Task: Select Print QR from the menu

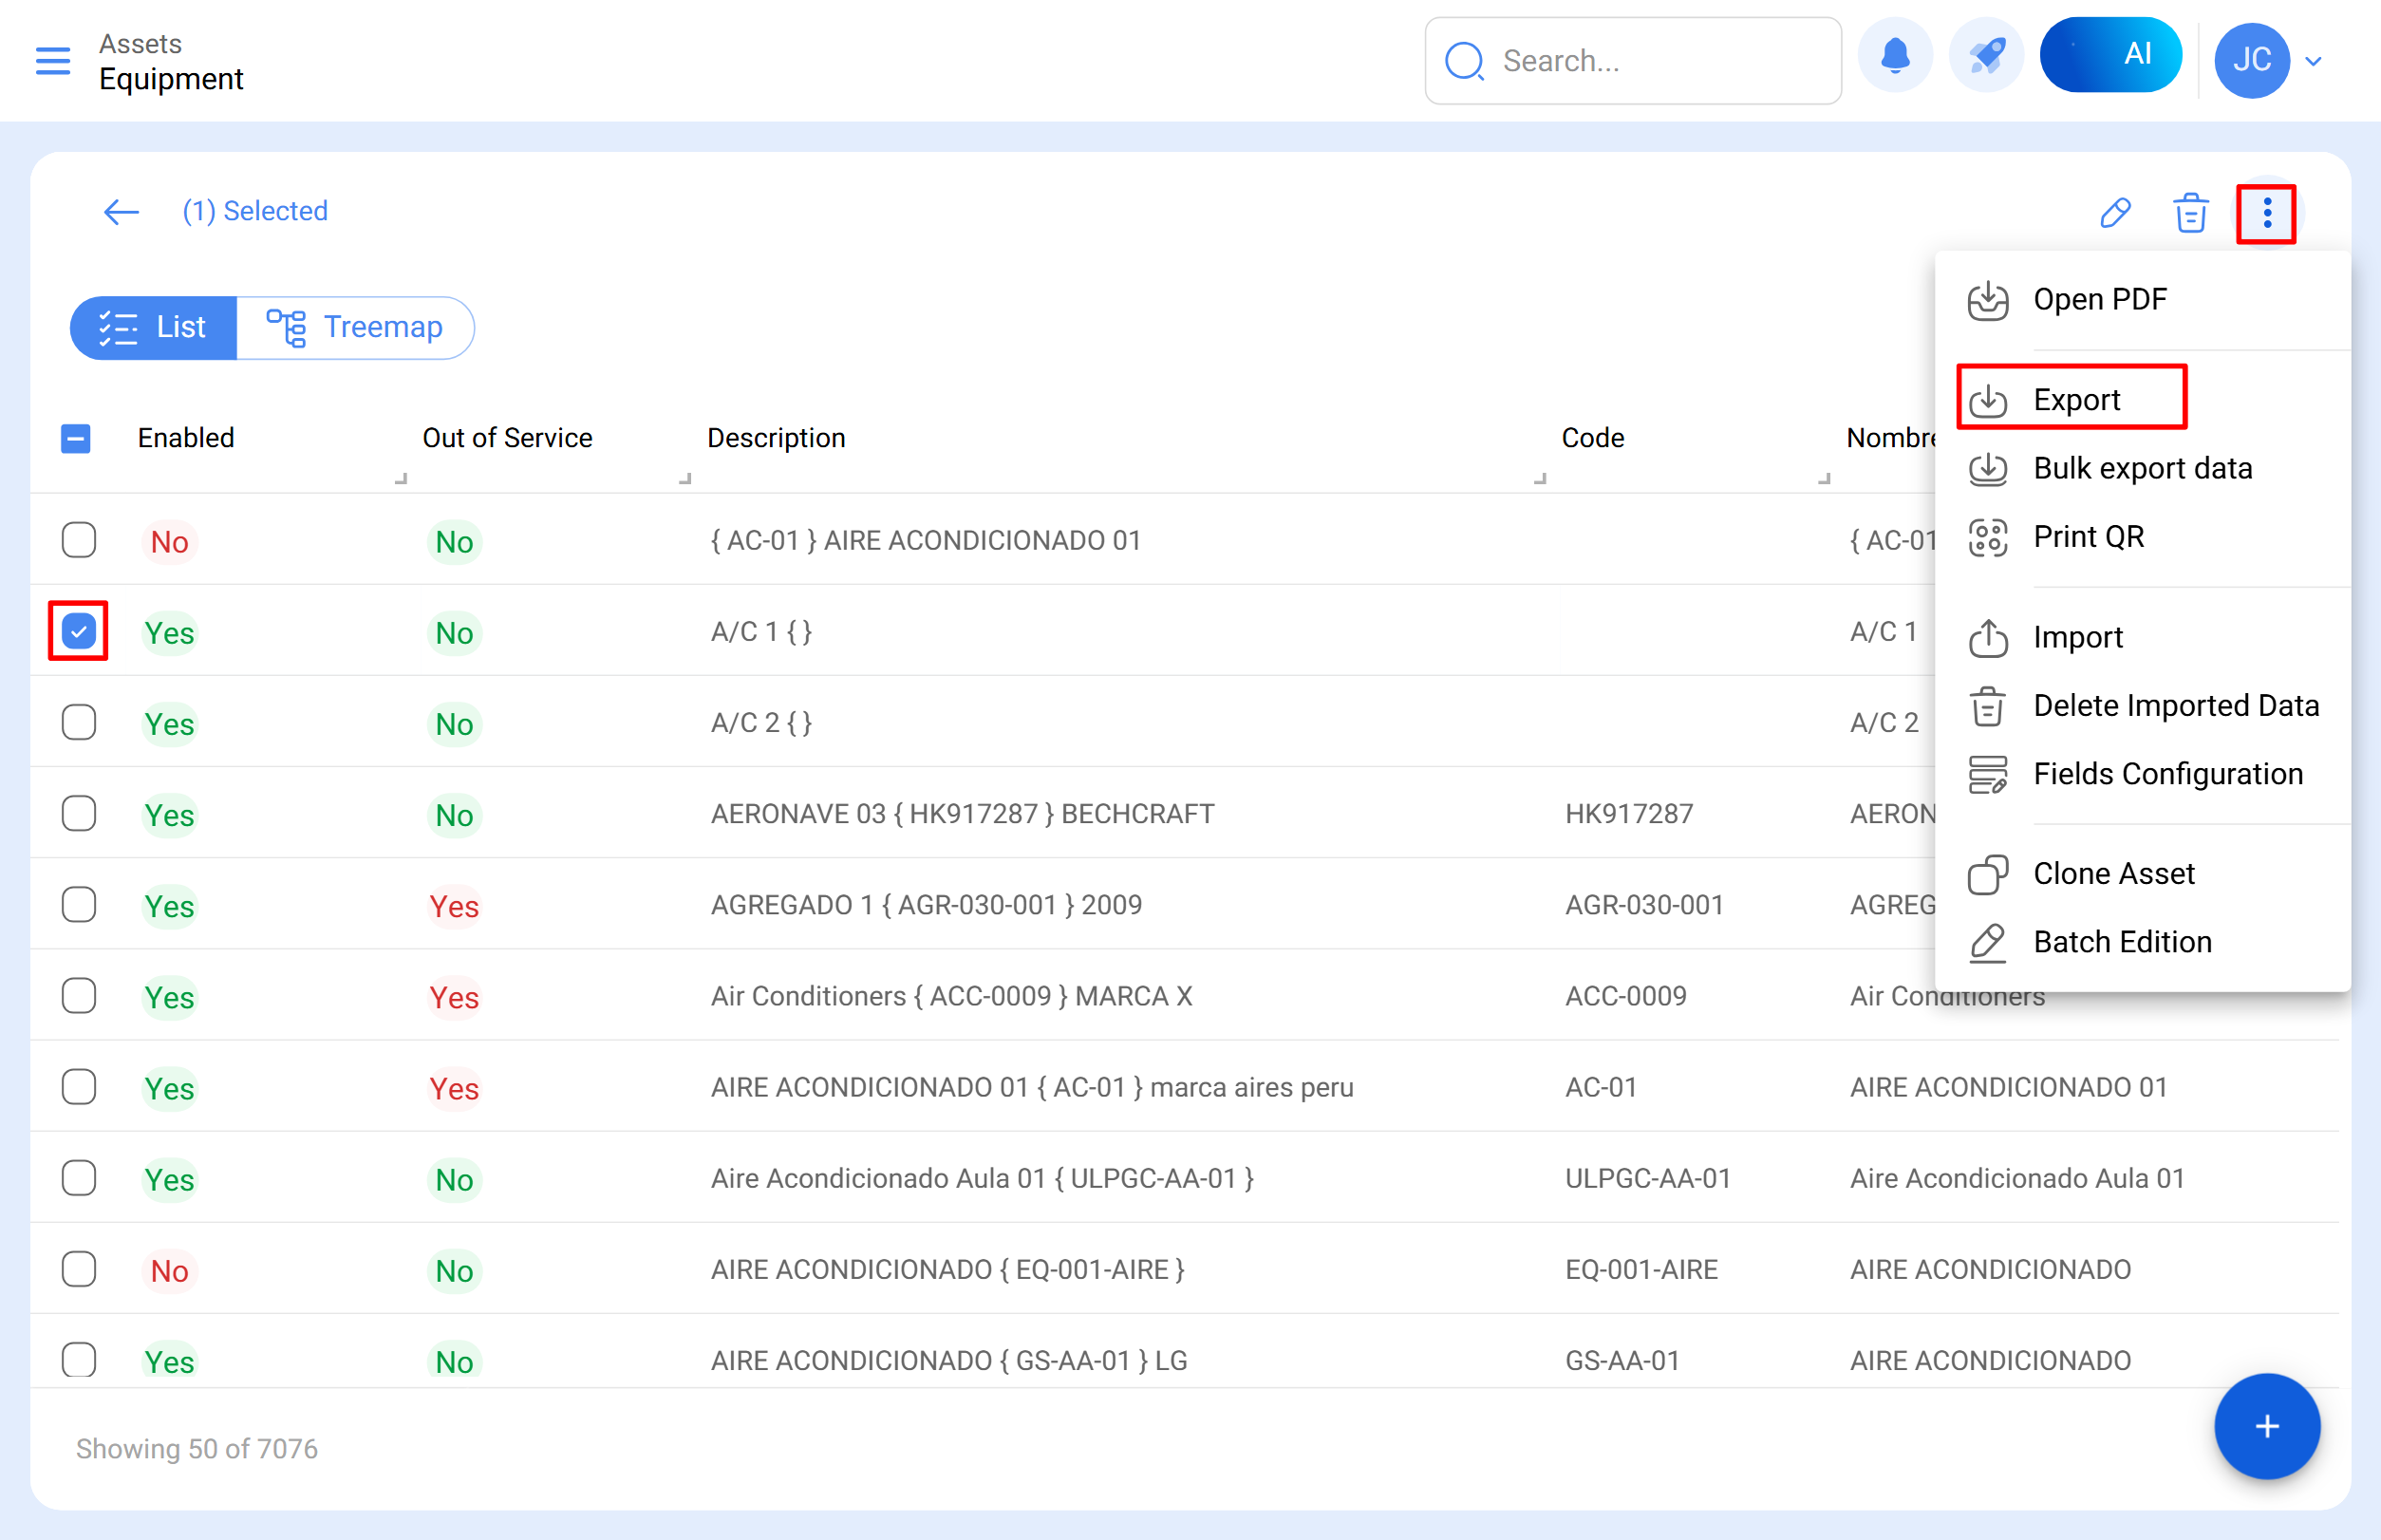Action: (2089, 536)
